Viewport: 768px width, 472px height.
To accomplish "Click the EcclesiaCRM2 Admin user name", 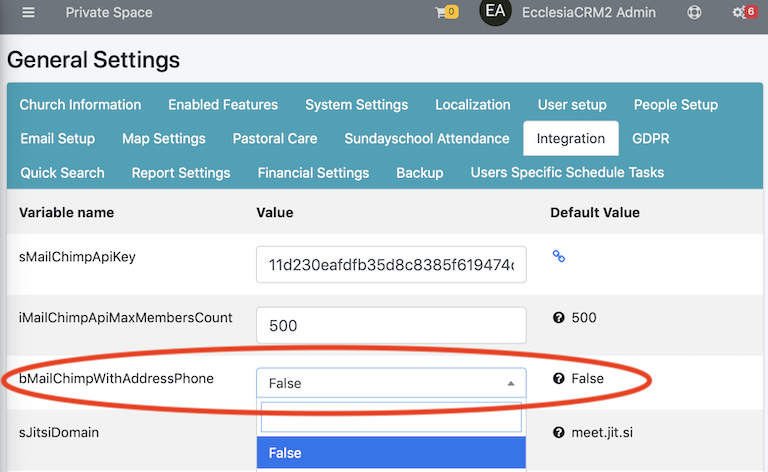I will [589, 12].
